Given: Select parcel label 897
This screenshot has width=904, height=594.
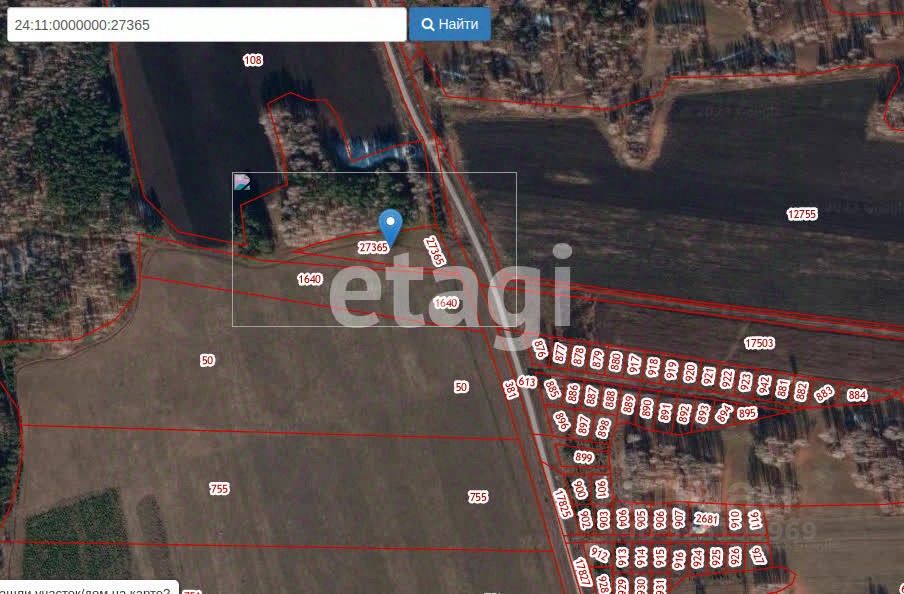Looking at the screenshot, I should pyautogui.click(x=583, y=426).
